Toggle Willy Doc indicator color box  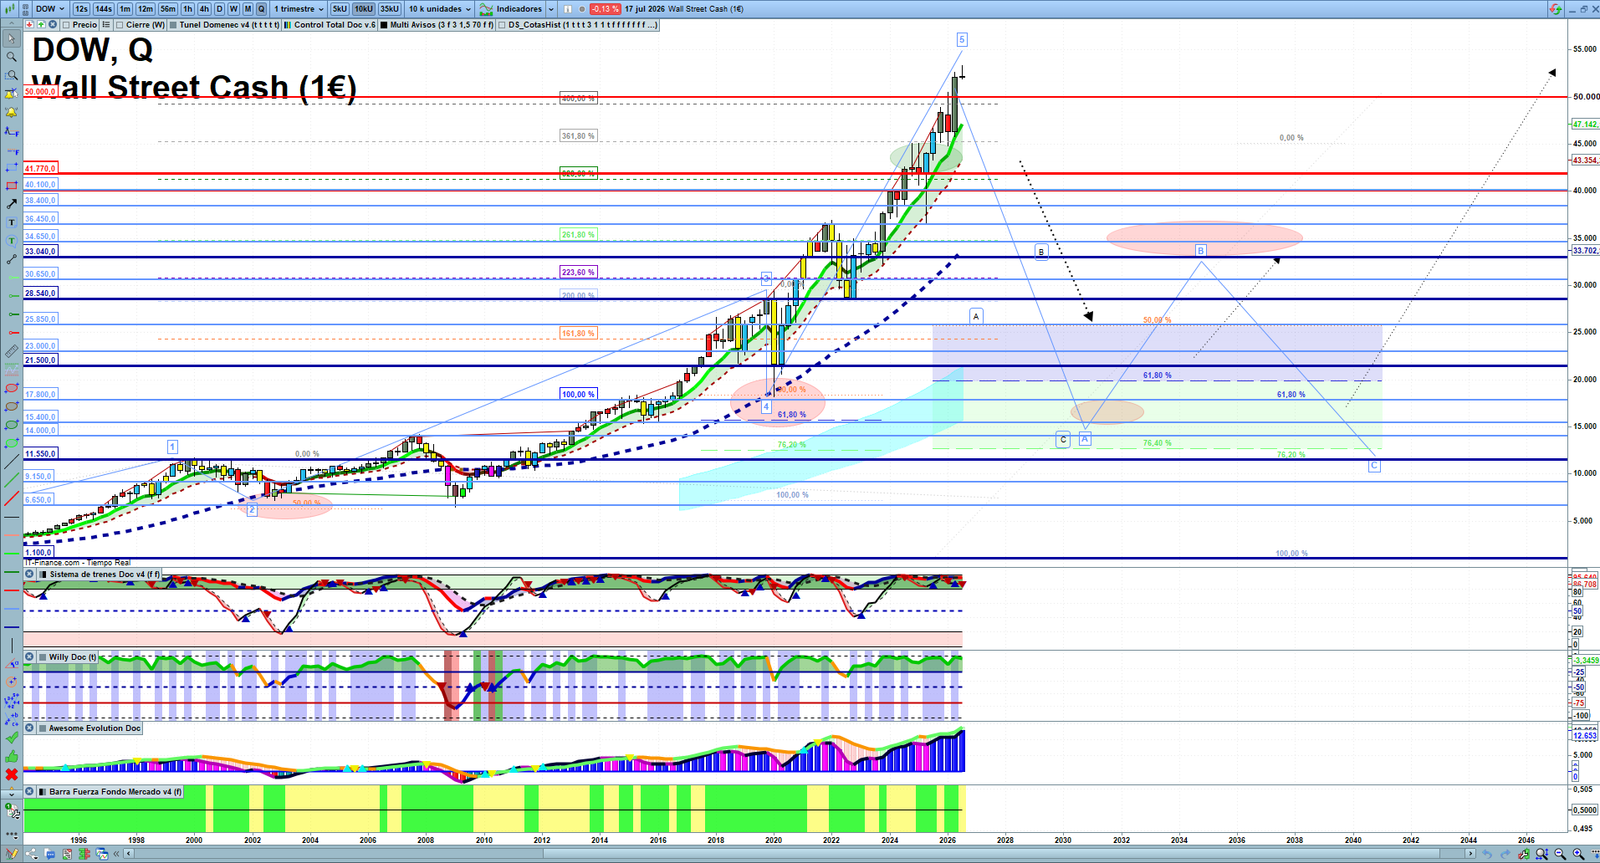point(42,657)
